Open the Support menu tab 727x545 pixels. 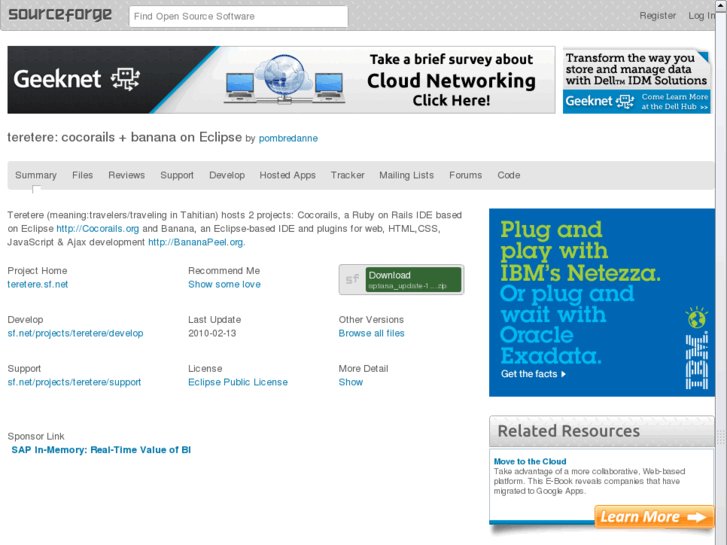pyautogui.click(x=177, y=175)
